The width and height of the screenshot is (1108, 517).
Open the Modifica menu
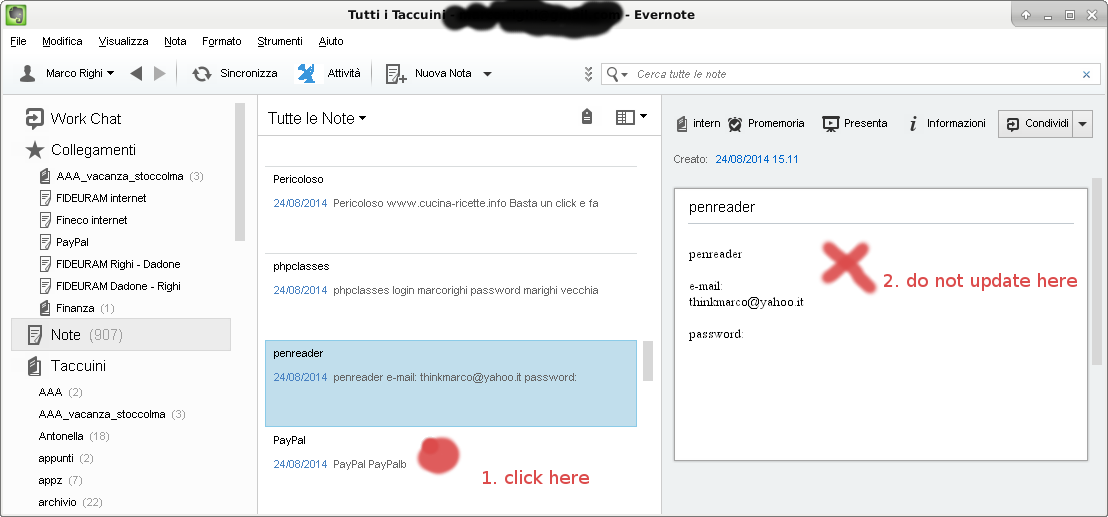(62, 42)
